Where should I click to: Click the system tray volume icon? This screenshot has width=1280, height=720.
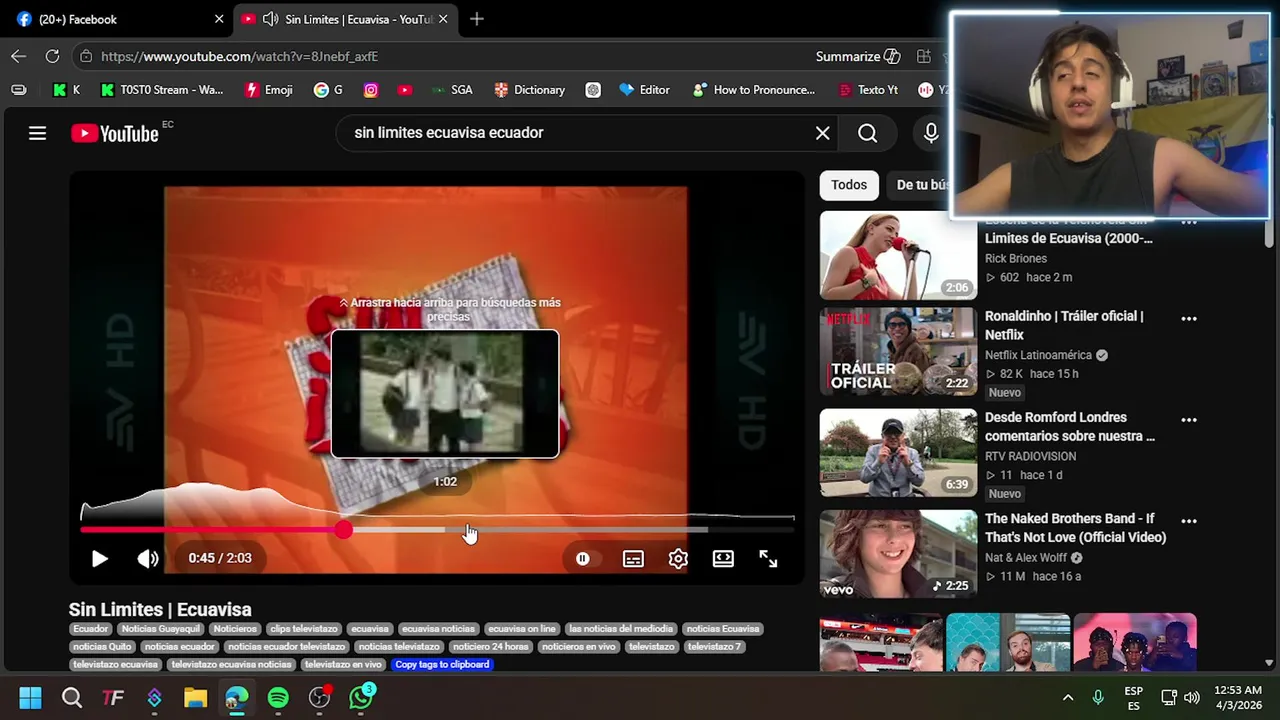tap(1191, 698)
